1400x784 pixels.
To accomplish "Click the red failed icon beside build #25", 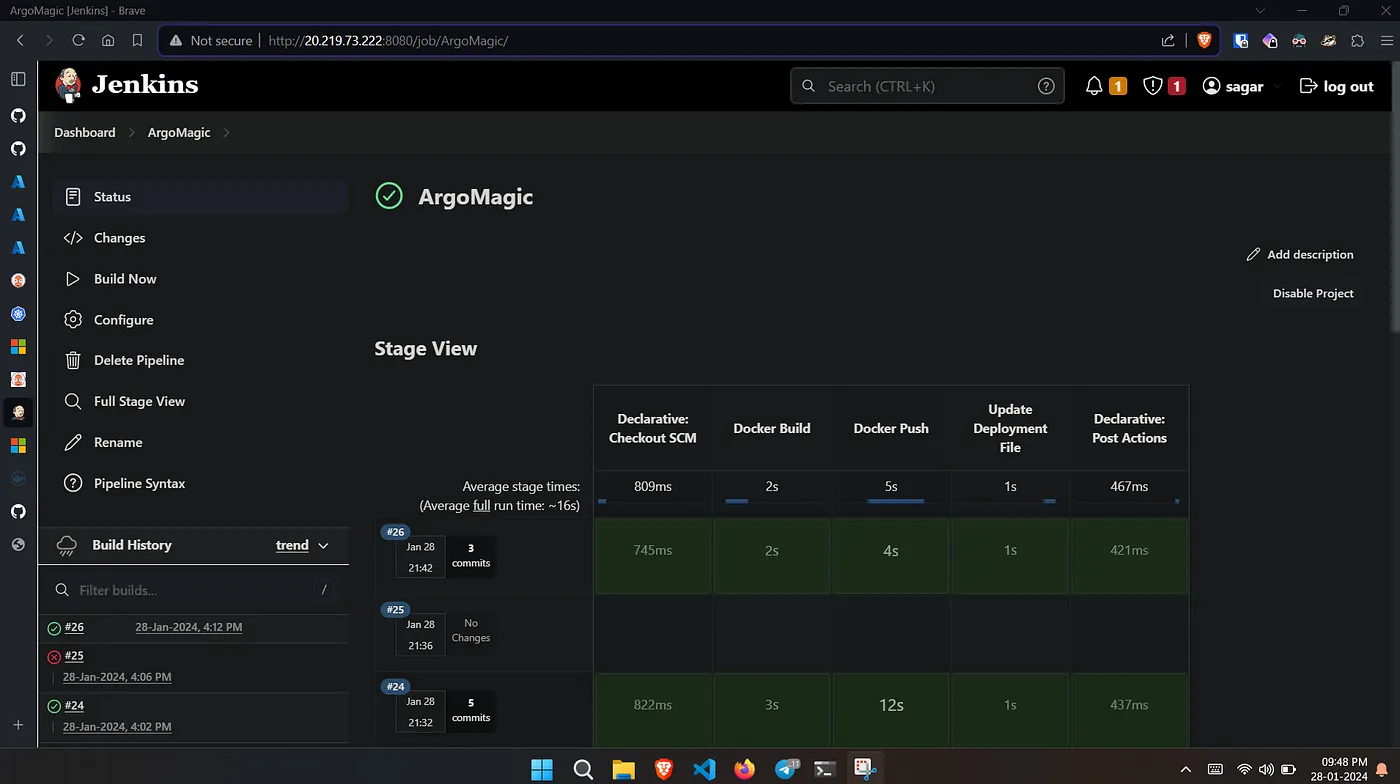I will coord(54,657).
